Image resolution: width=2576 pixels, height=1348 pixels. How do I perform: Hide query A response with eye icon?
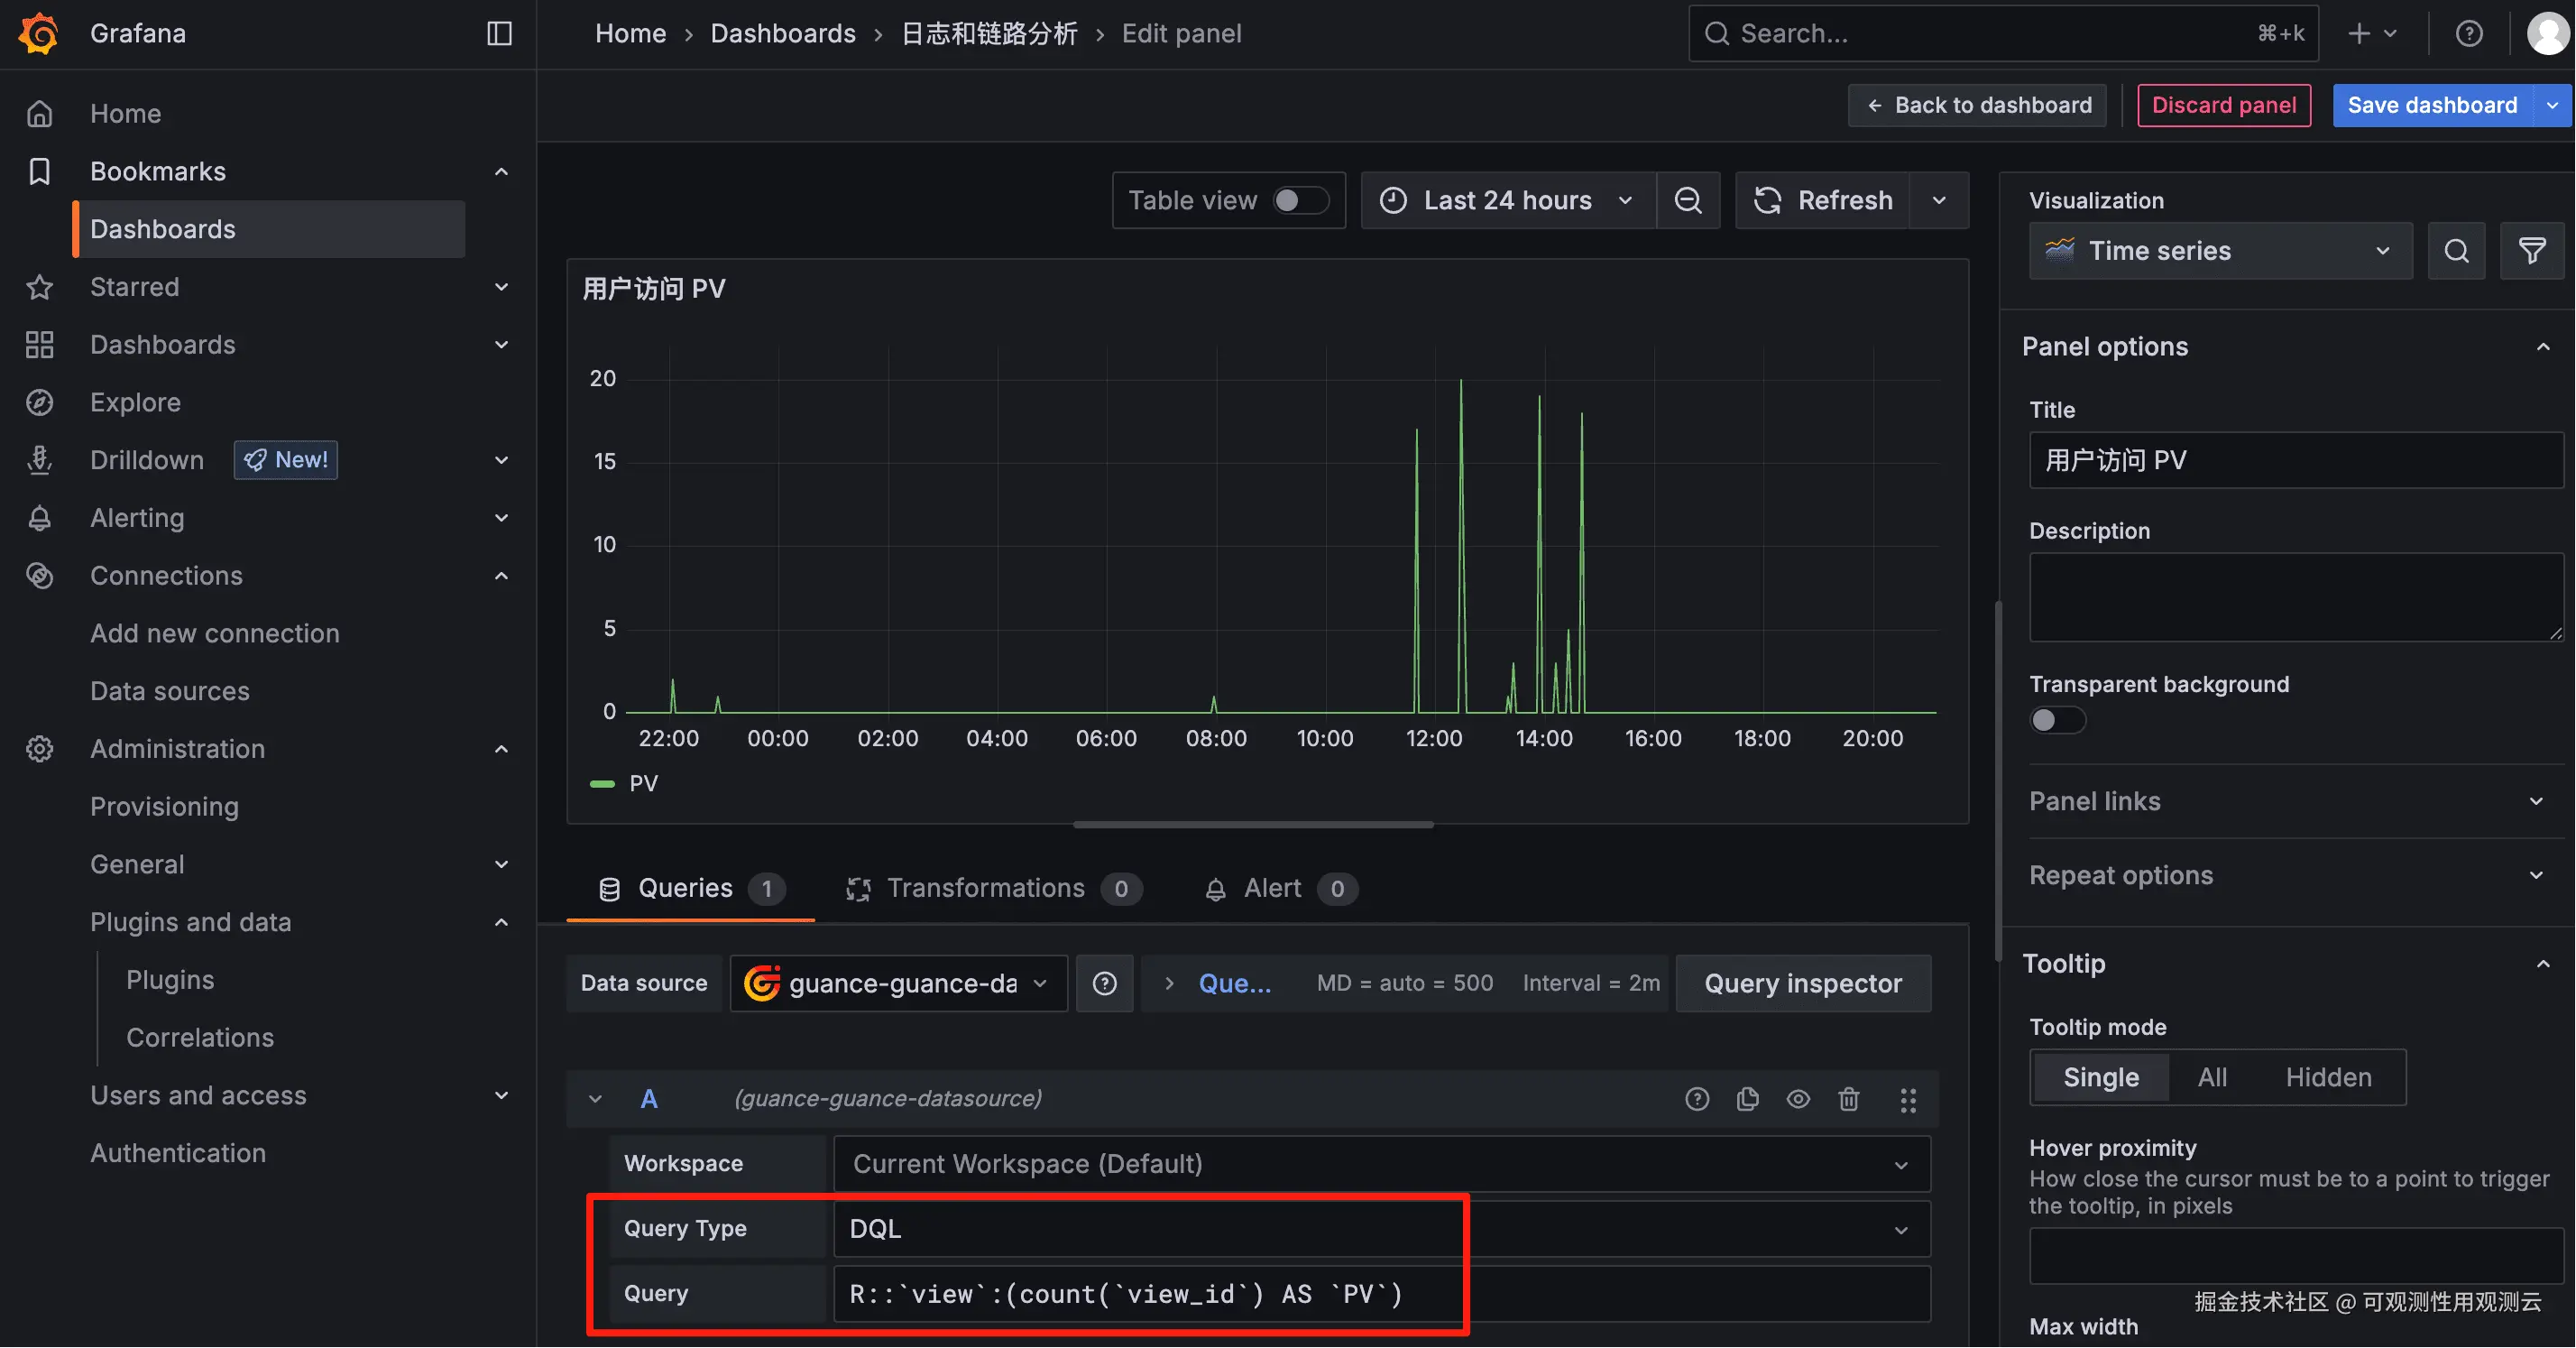coord(1798,1099)
